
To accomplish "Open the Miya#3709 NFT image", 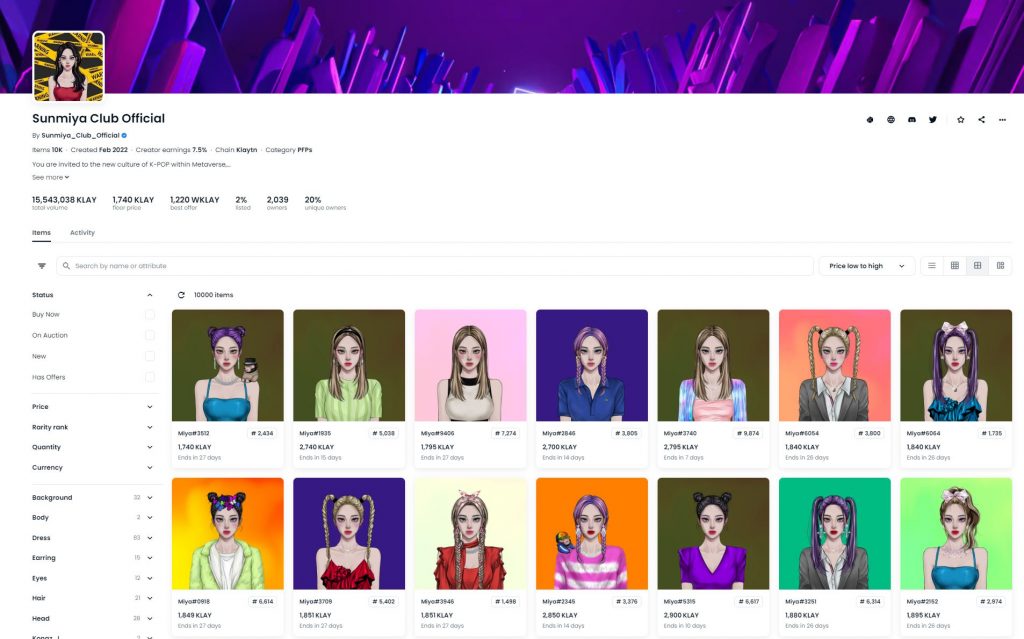I will 349,534.
